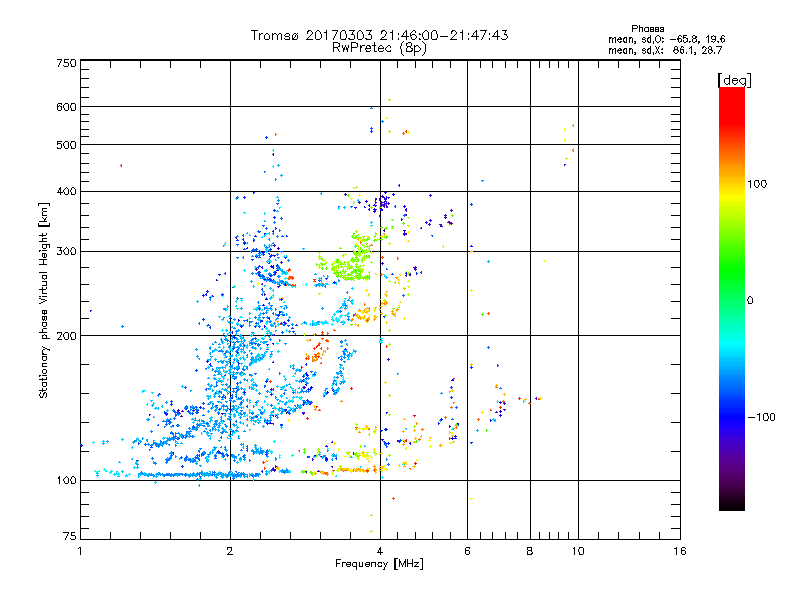Click y-axis tick label '500'
This screenshot has width=800, height=600.
66,145
